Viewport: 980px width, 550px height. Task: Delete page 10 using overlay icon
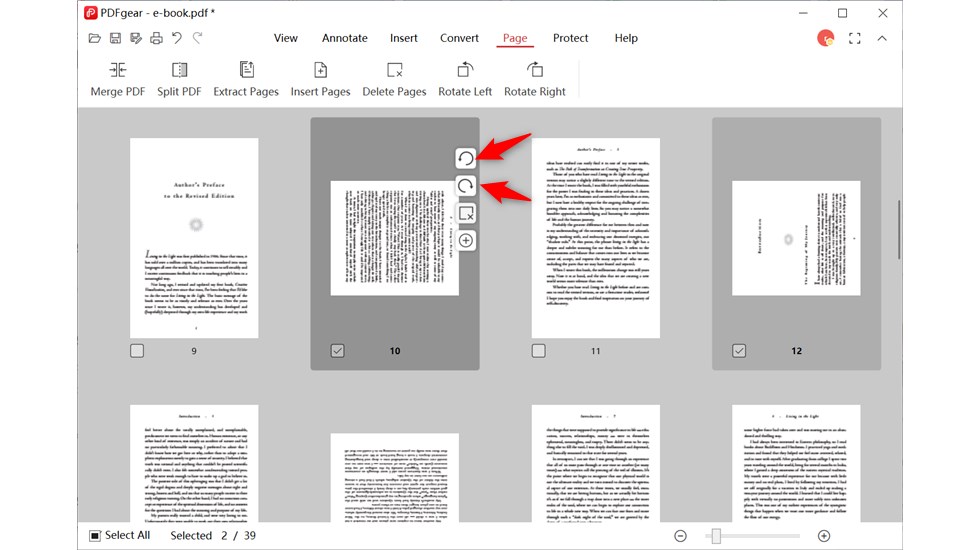coord(466,213)
